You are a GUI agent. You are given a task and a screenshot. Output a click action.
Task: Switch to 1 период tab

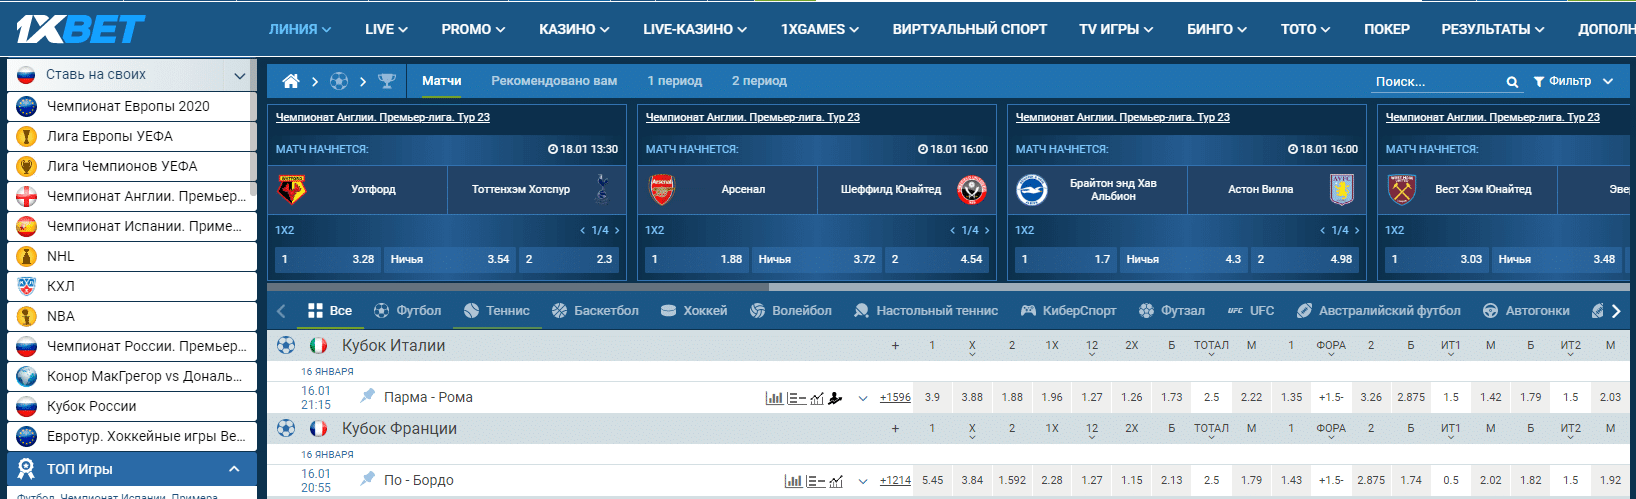(x=674, y=81)
